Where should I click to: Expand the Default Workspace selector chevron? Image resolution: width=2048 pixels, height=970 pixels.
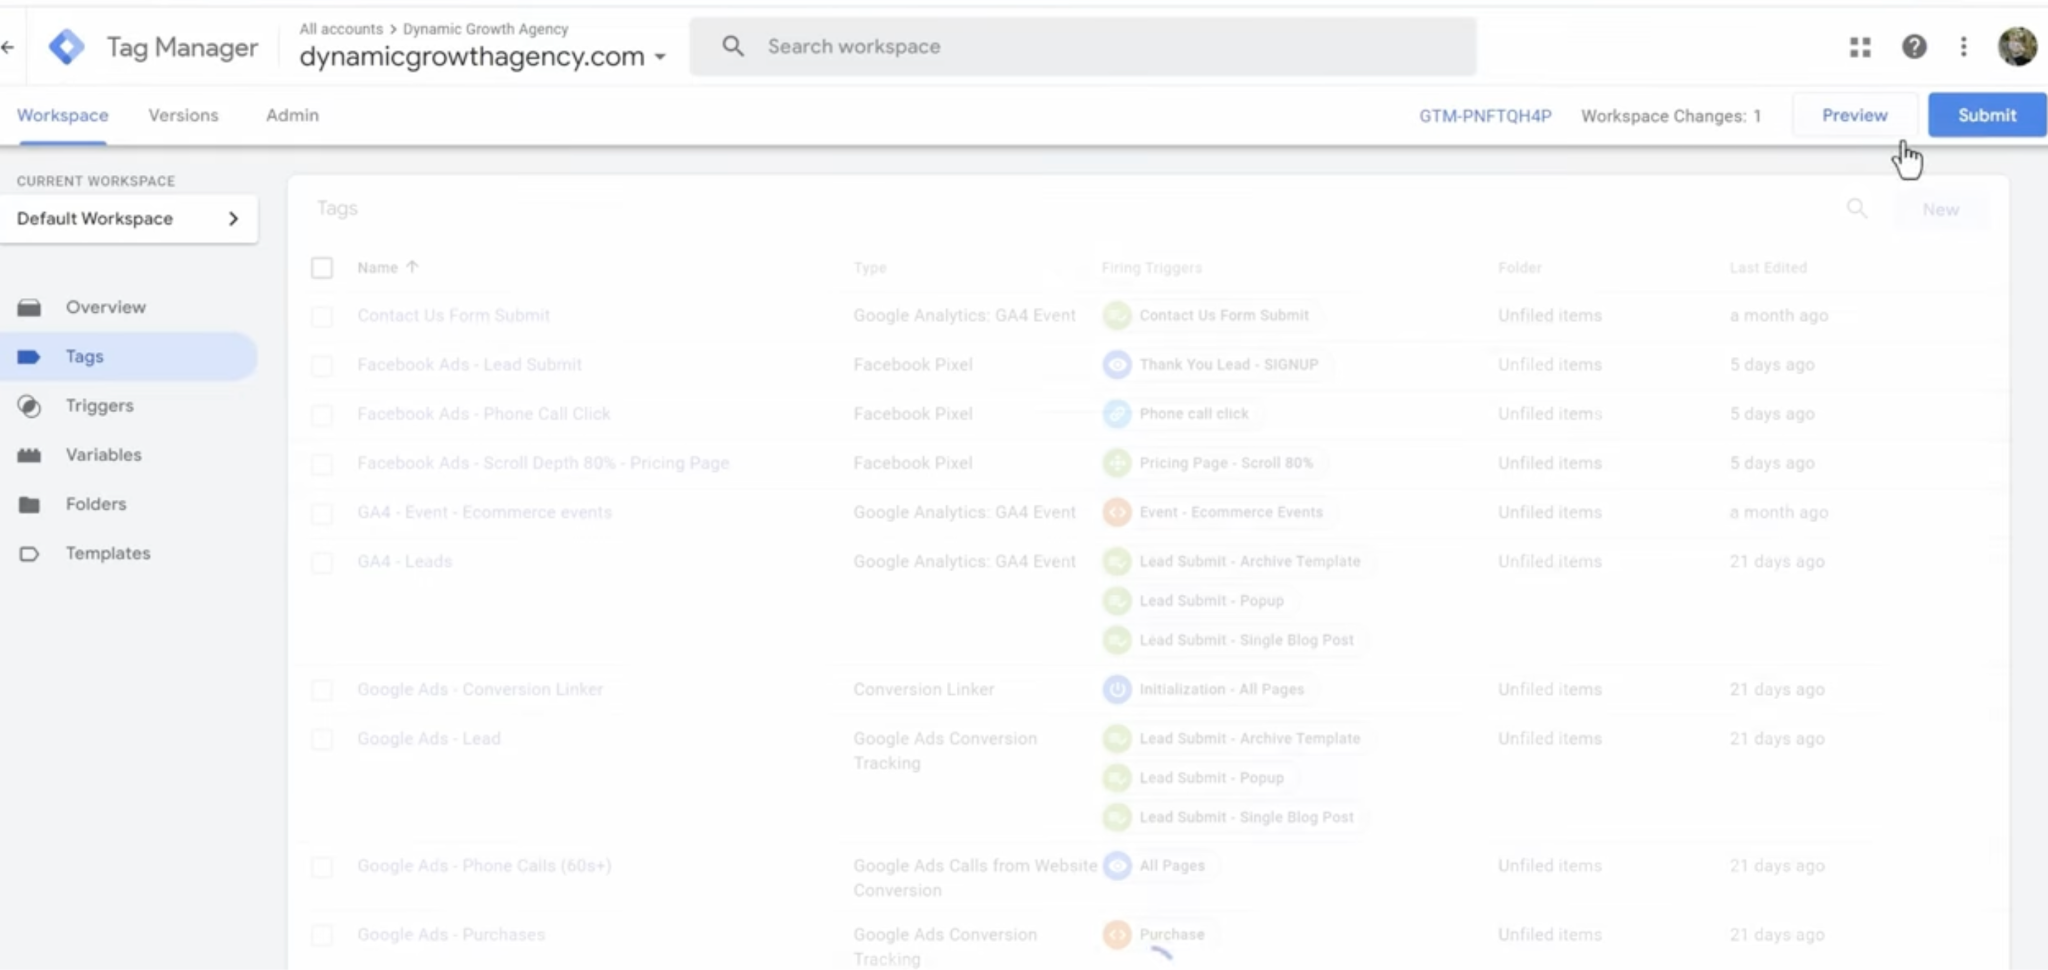(x=233, y=218)
